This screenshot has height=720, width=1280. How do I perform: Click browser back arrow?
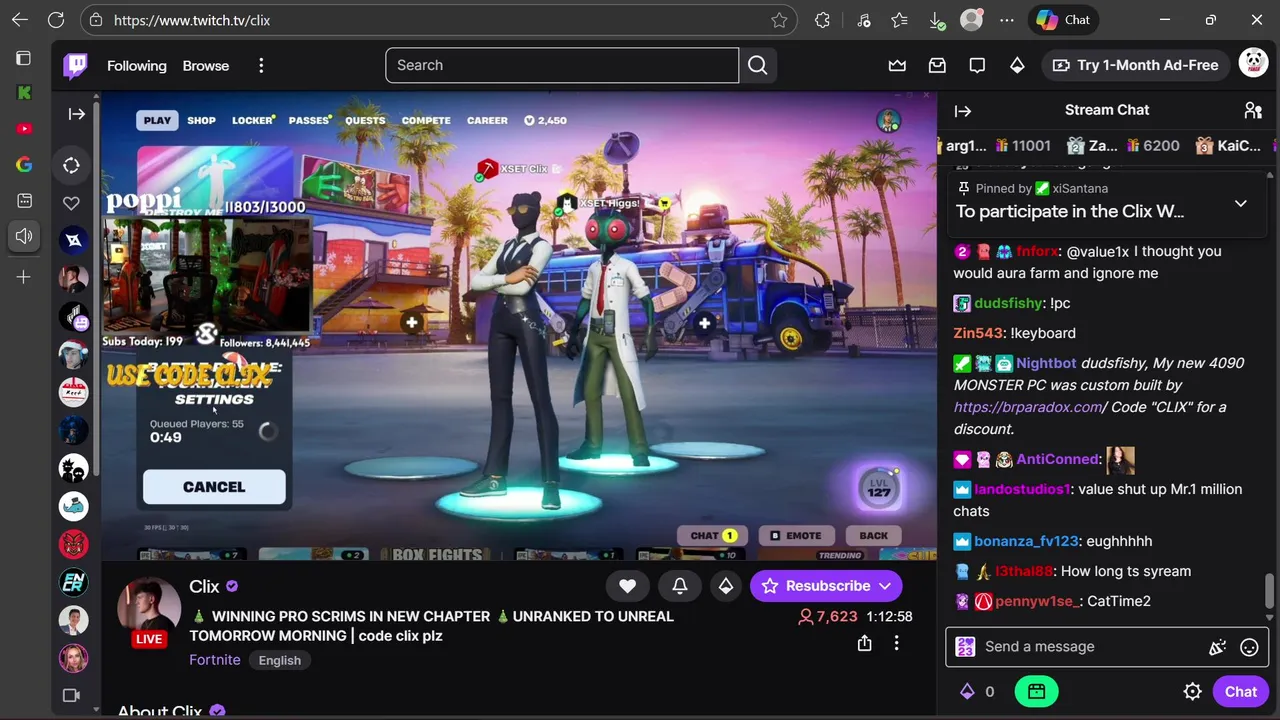(x=20, y=20)
